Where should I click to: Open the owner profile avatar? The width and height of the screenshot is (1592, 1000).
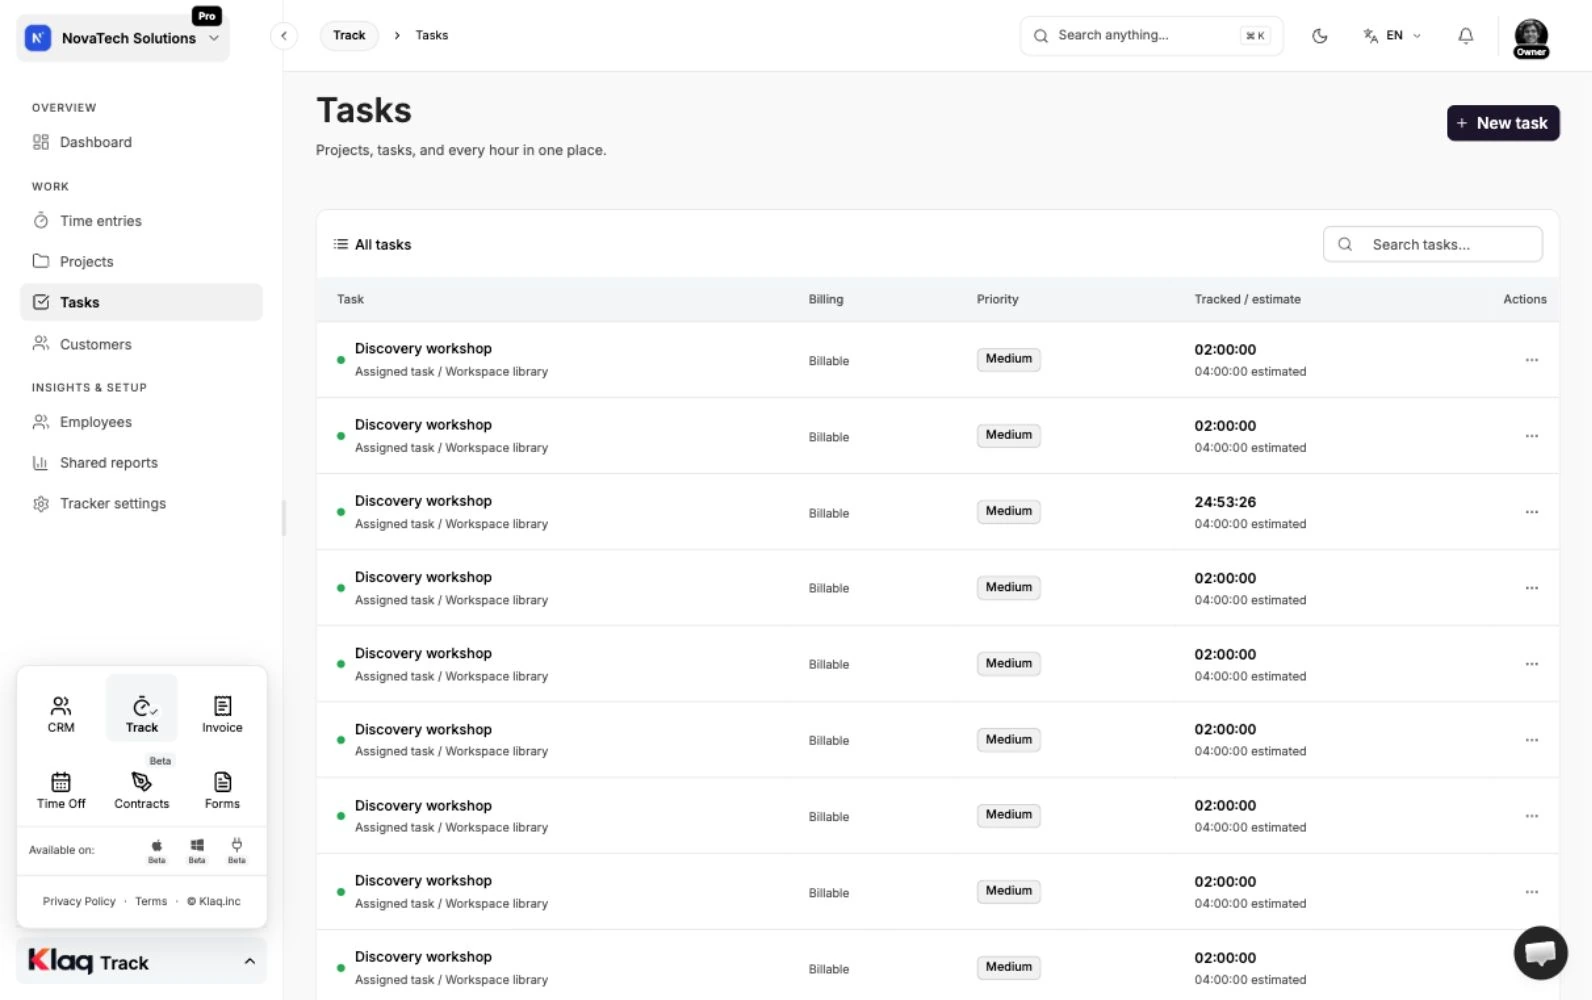click(1531, 38)
